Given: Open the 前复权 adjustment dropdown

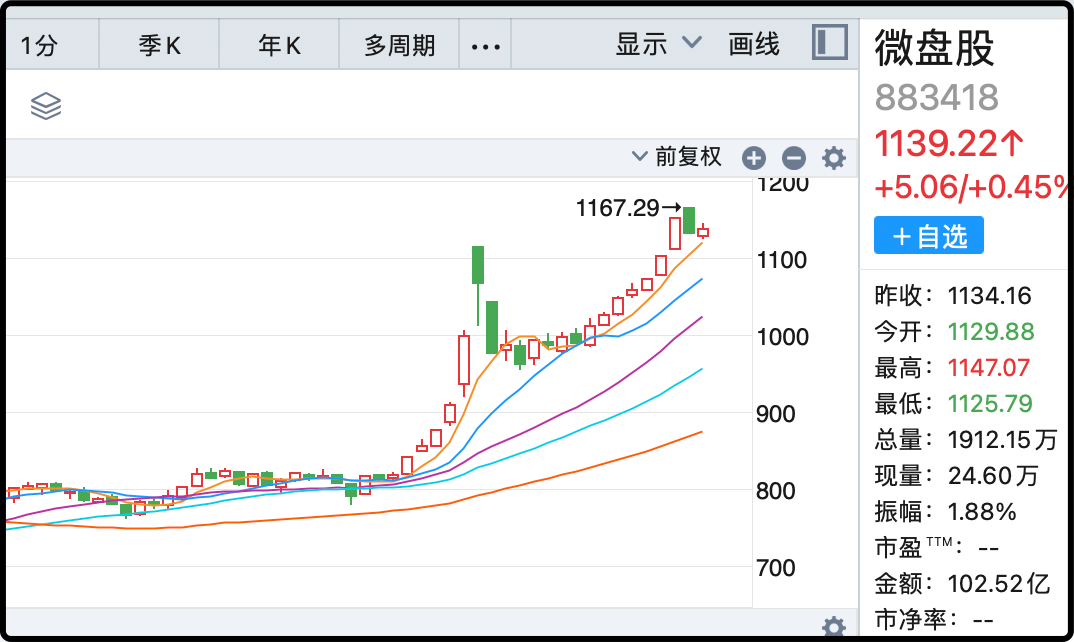Looking at the screenshot, I should [677, 157].
